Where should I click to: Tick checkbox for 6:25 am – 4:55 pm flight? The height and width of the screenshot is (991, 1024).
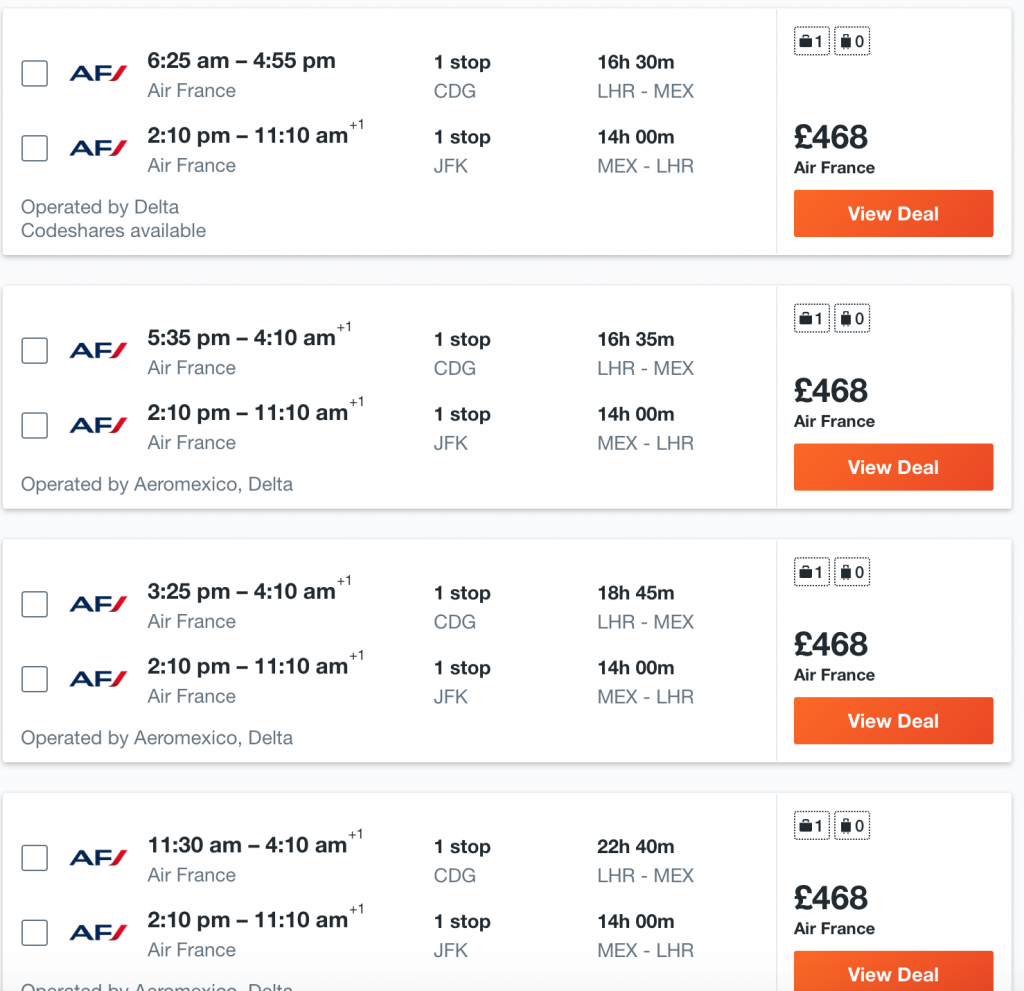(35, 73)
